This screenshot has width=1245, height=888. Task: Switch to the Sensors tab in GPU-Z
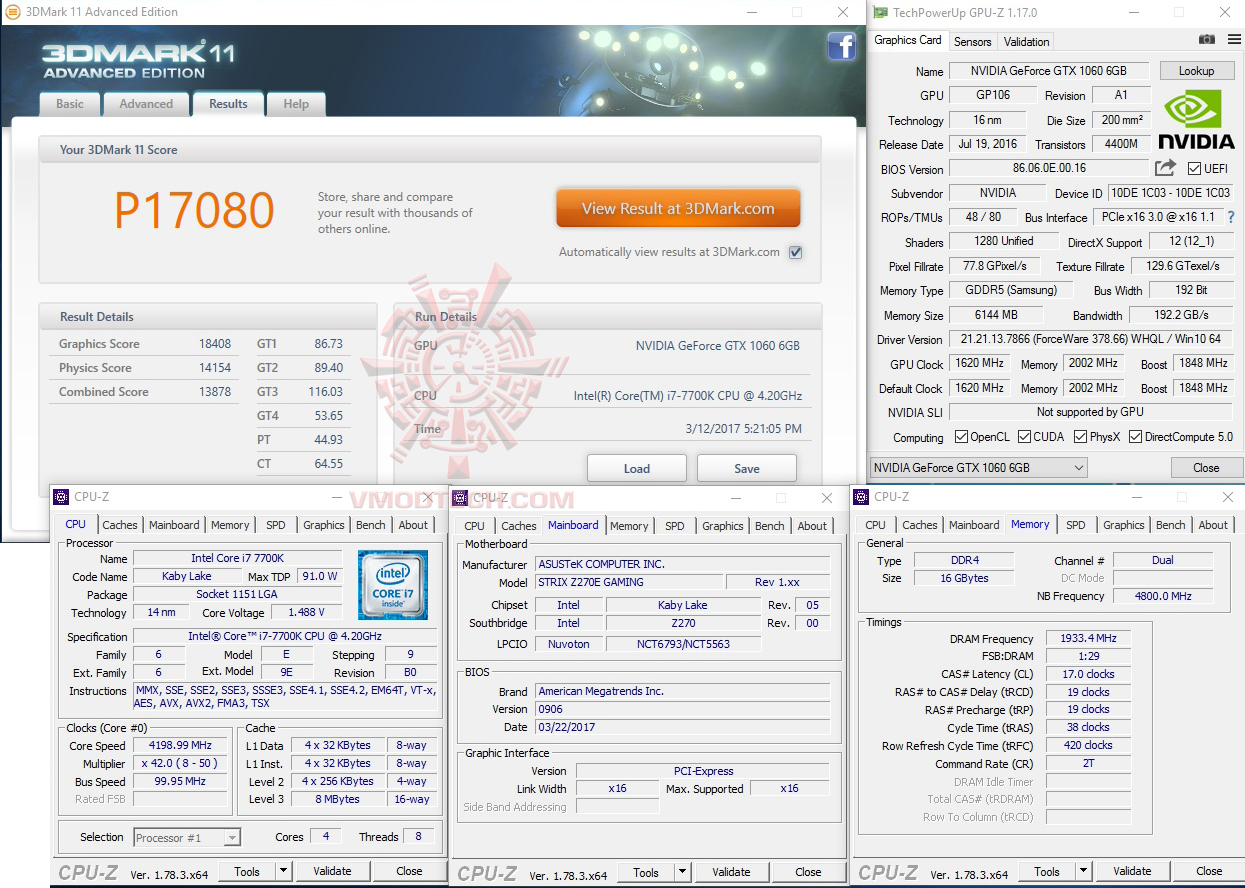(971, 41)
